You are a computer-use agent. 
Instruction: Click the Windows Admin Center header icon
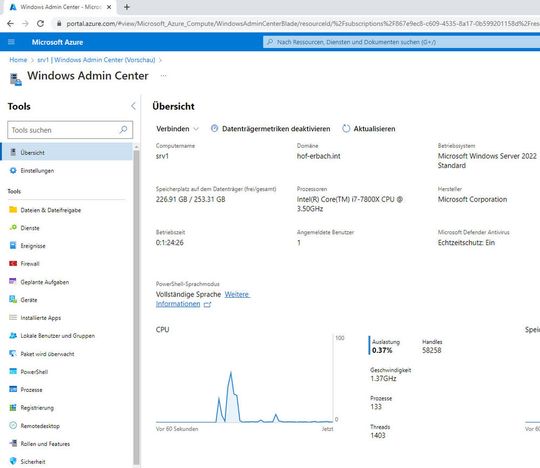[15, 79]
